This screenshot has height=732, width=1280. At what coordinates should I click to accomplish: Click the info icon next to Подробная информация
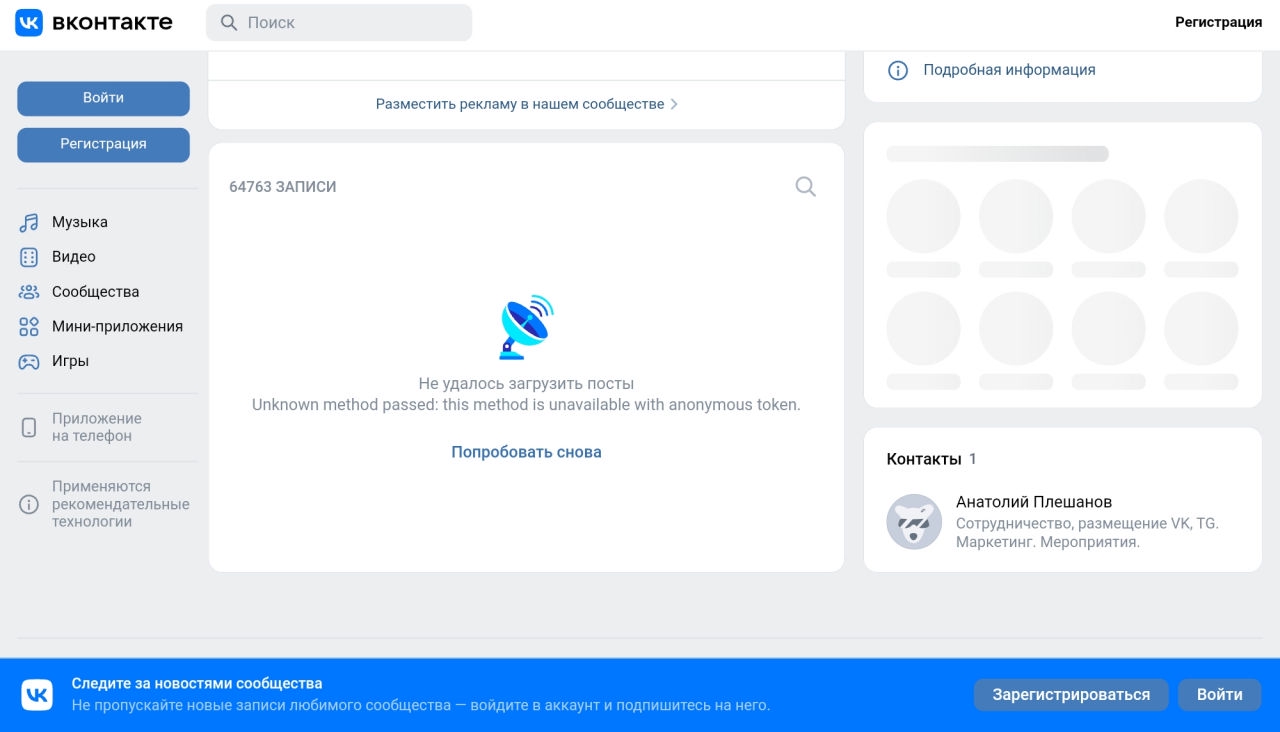click(x=898, y=70)
